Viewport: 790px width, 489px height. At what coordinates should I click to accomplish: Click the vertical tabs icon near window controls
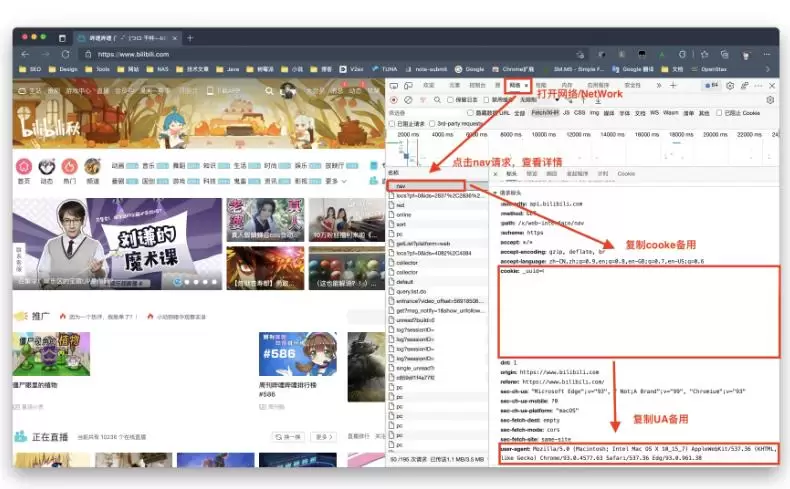[x=62, y=38]
